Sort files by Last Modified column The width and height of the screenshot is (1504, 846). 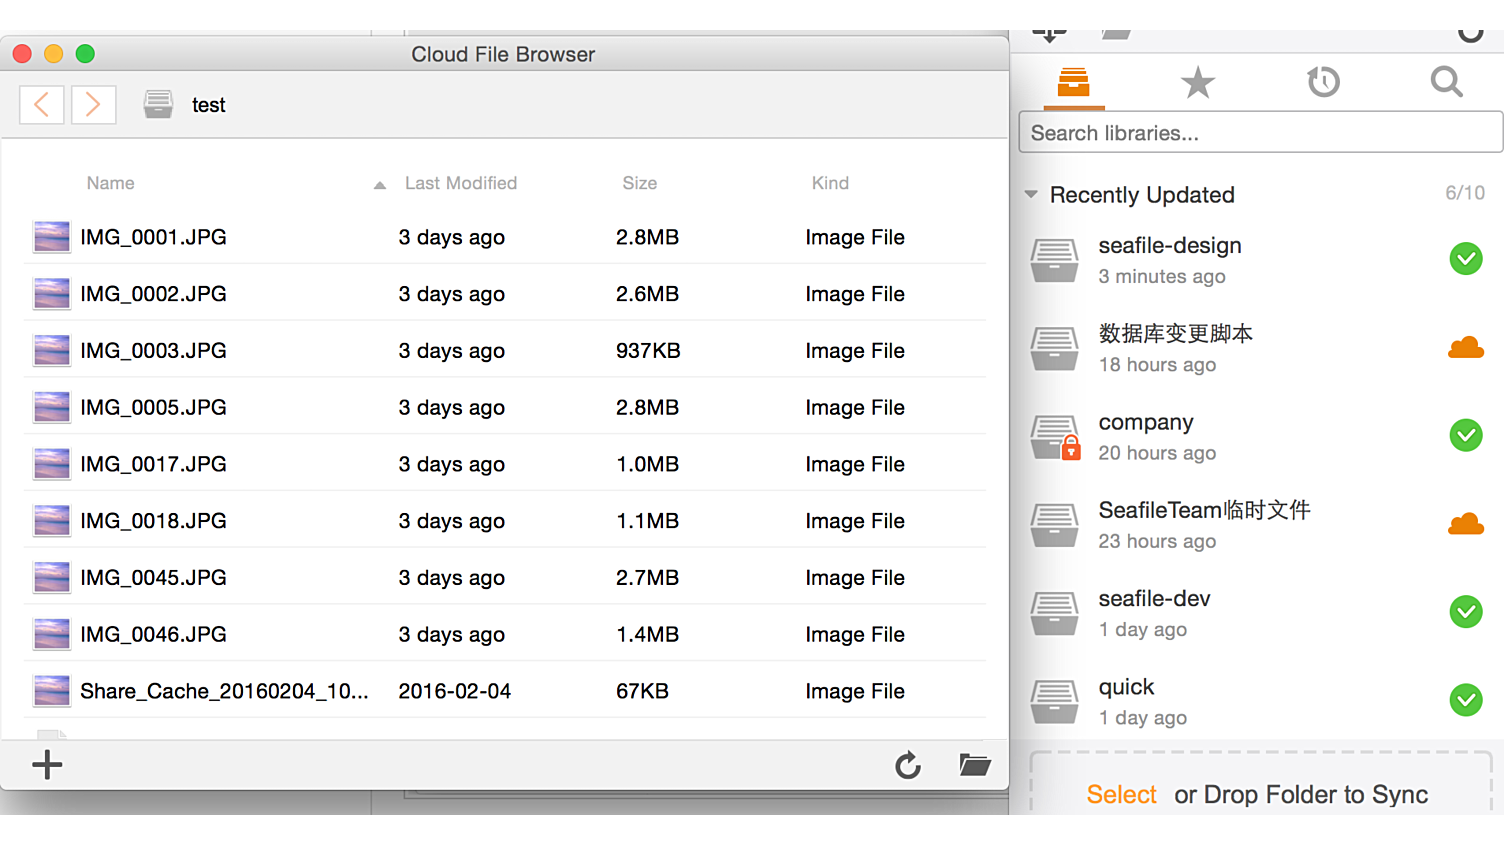[461, 183]
